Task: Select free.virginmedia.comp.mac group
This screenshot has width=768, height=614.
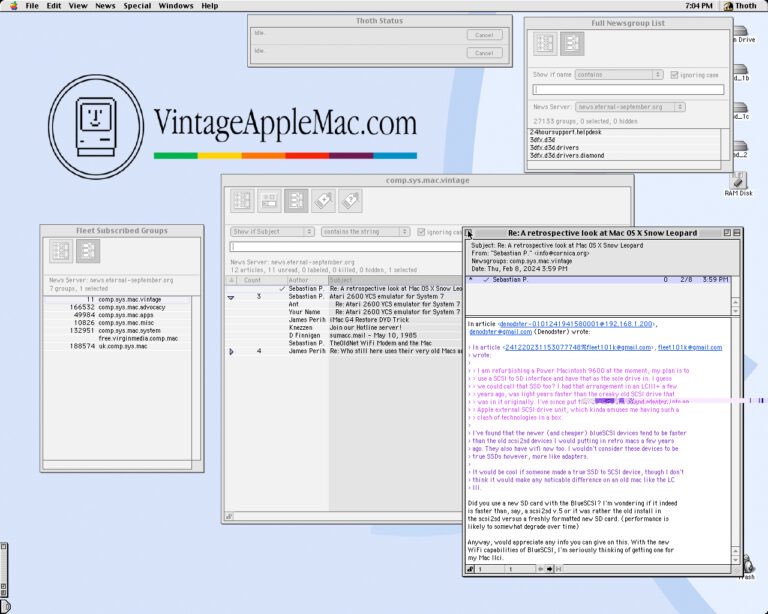Action: (117, 339)
